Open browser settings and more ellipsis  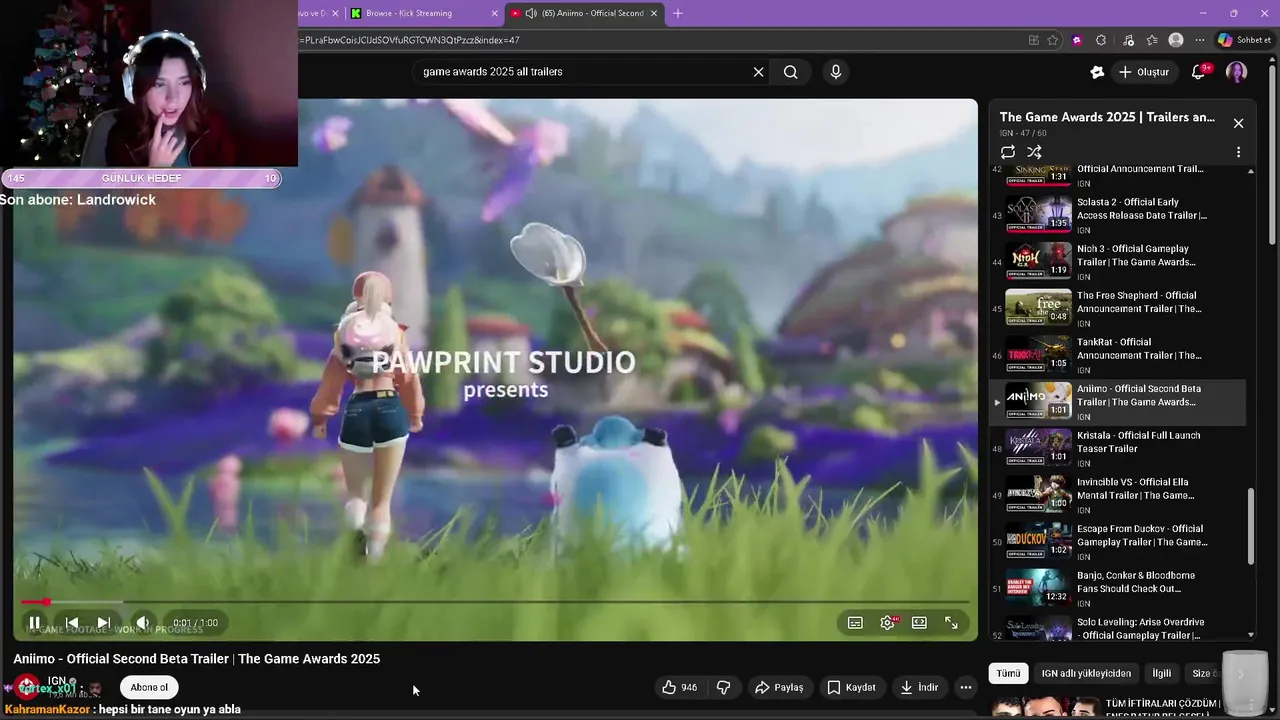tap(1200, 40)
